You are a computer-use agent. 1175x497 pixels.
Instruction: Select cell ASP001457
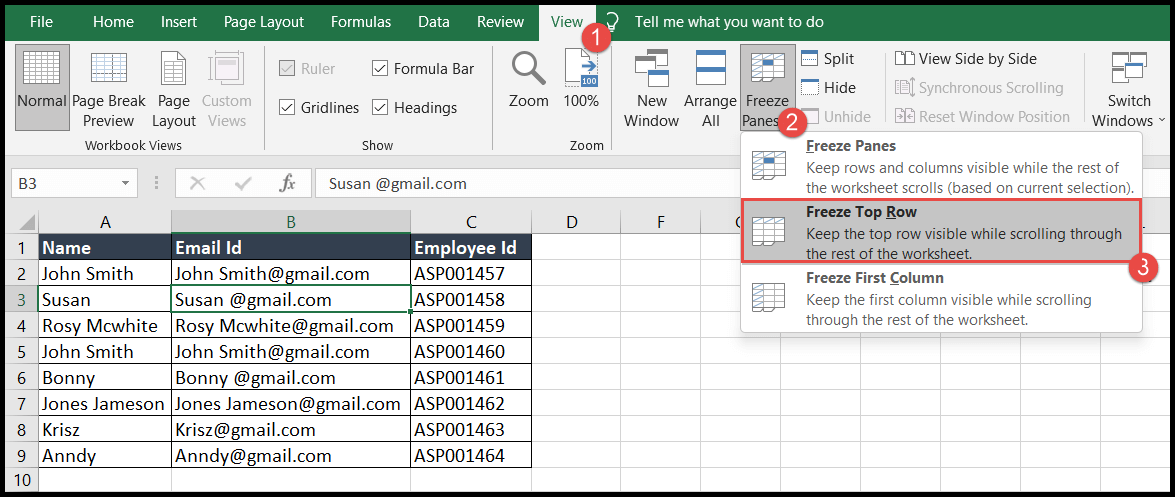click(x=471, y=274)
